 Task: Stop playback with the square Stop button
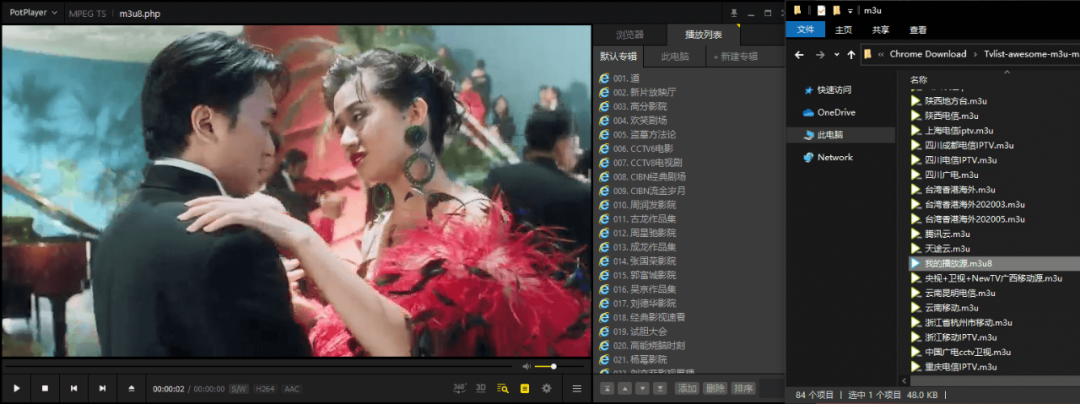[x=45, y=389]
